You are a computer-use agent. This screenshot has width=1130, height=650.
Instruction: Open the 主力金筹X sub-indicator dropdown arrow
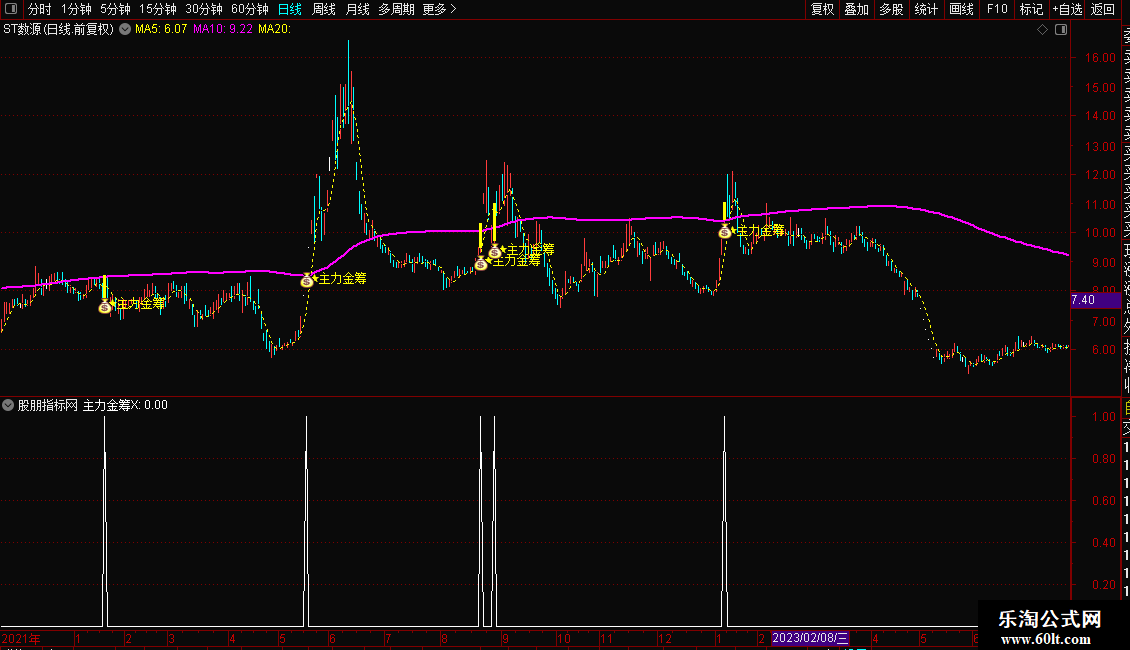[x=8, y=405]
